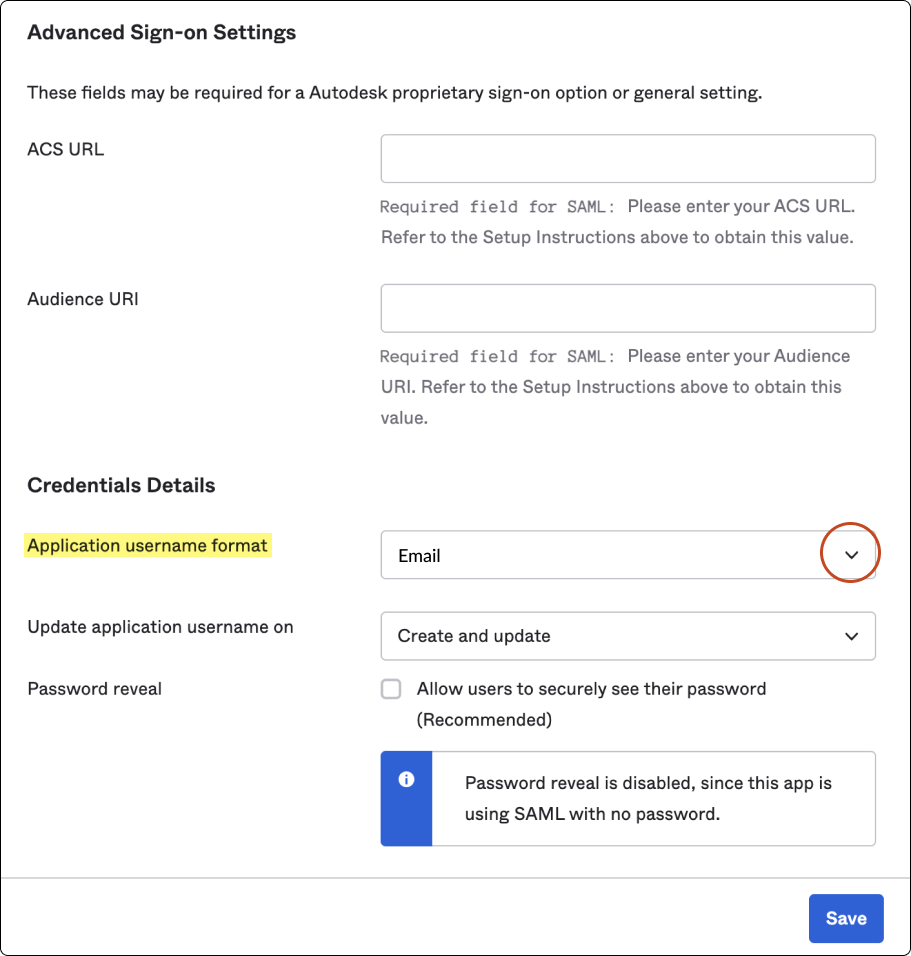Click the 'Allow users to securely see' checkbox label
This screenshot has width=911, height=956.
pyautogui.click(x=591, y=689)
